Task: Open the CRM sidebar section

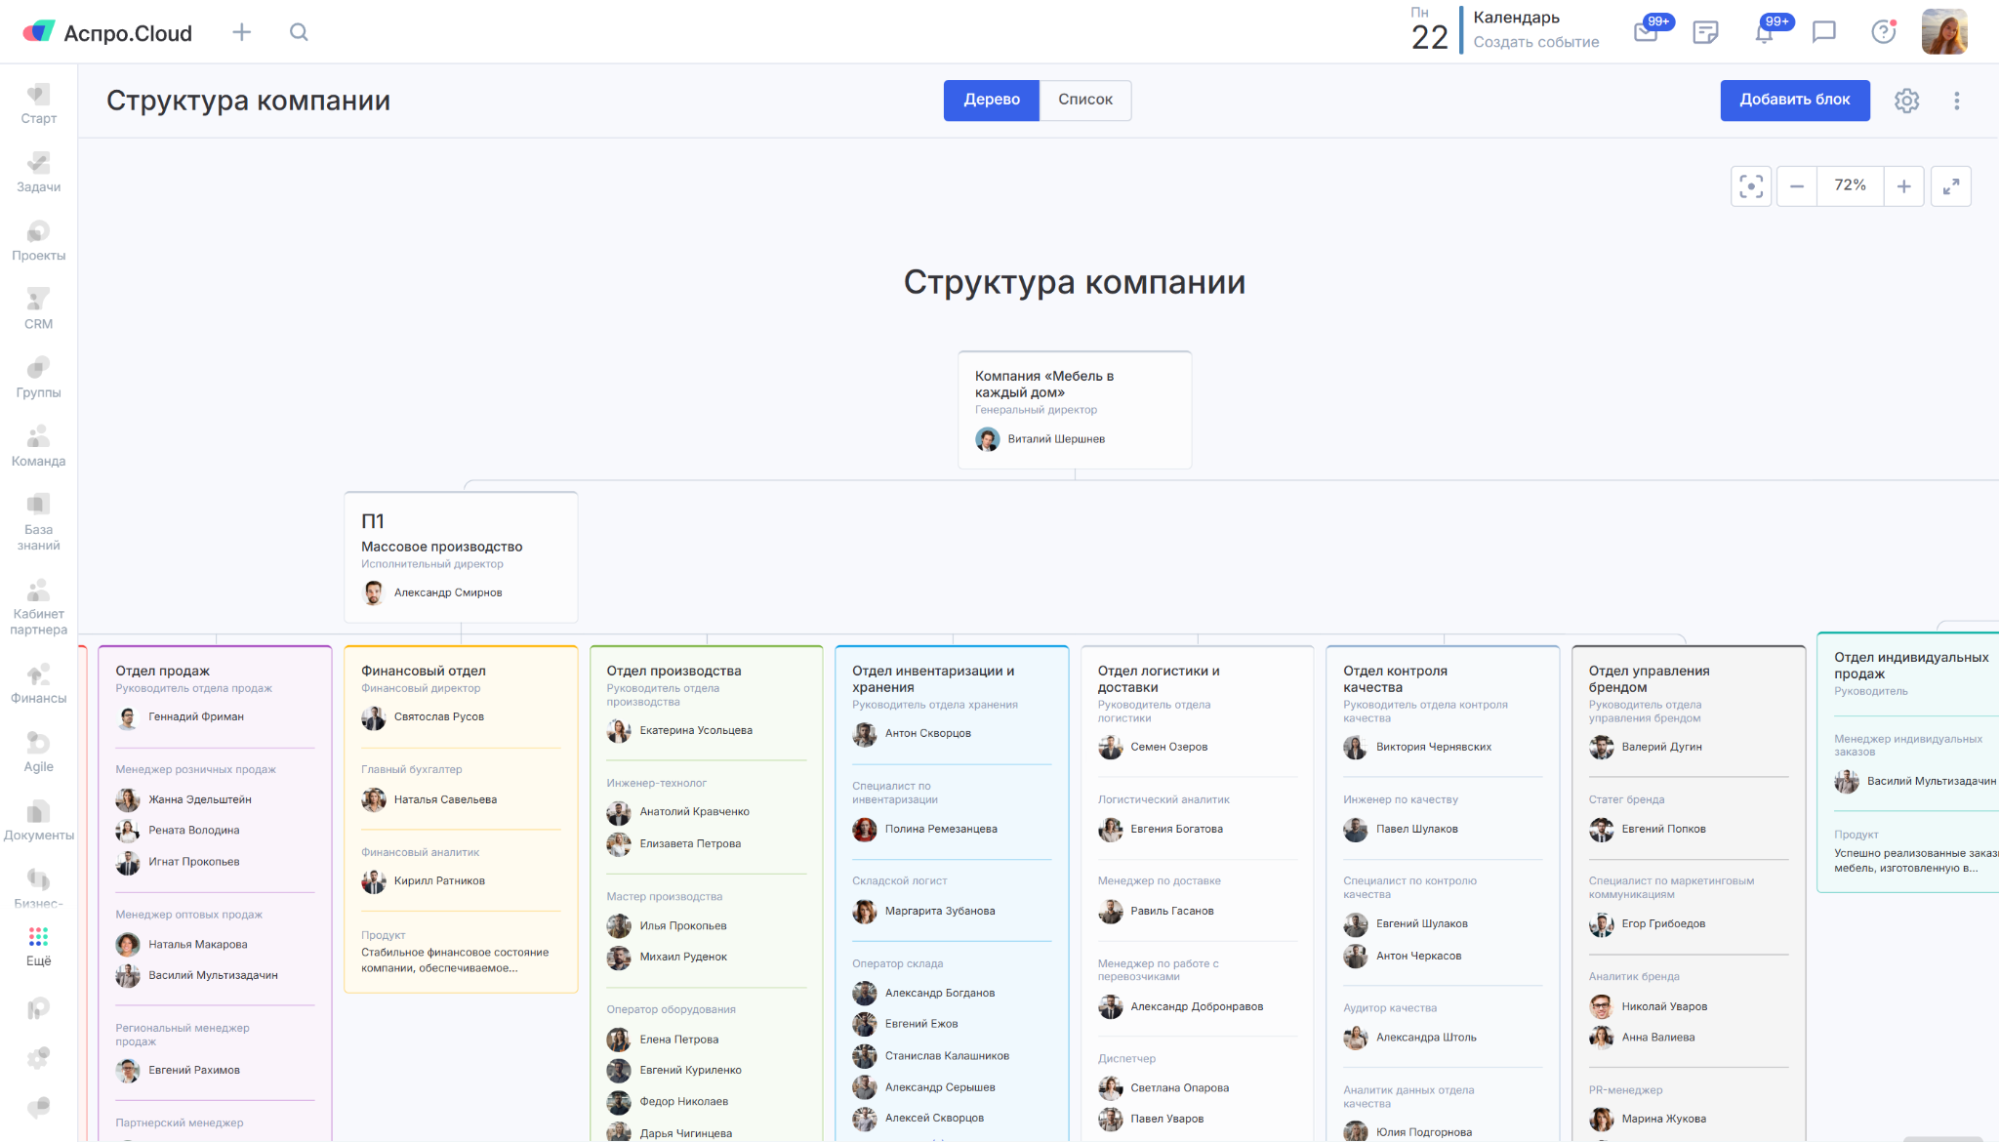Action: point(38,308)
